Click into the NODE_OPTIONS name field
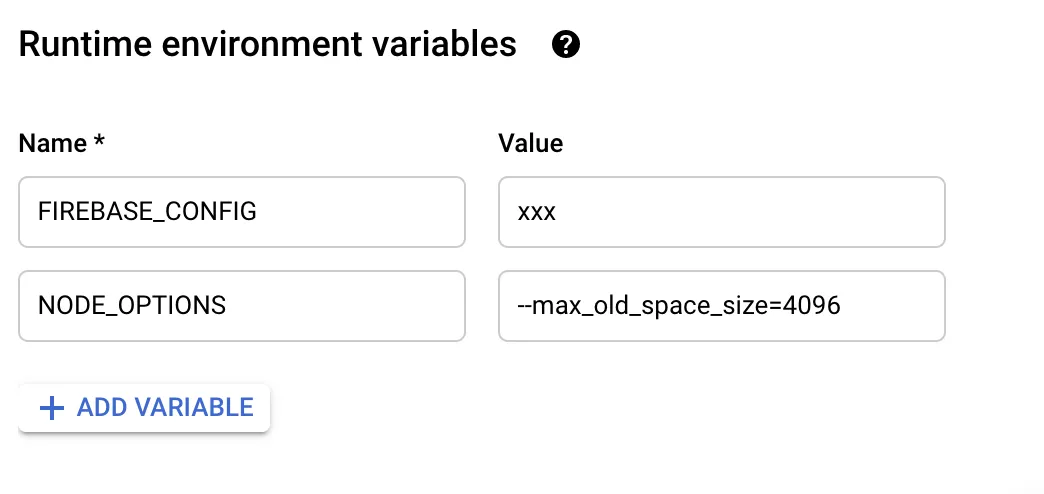This screenshot has width=1044, height=494. coord(241,305)
